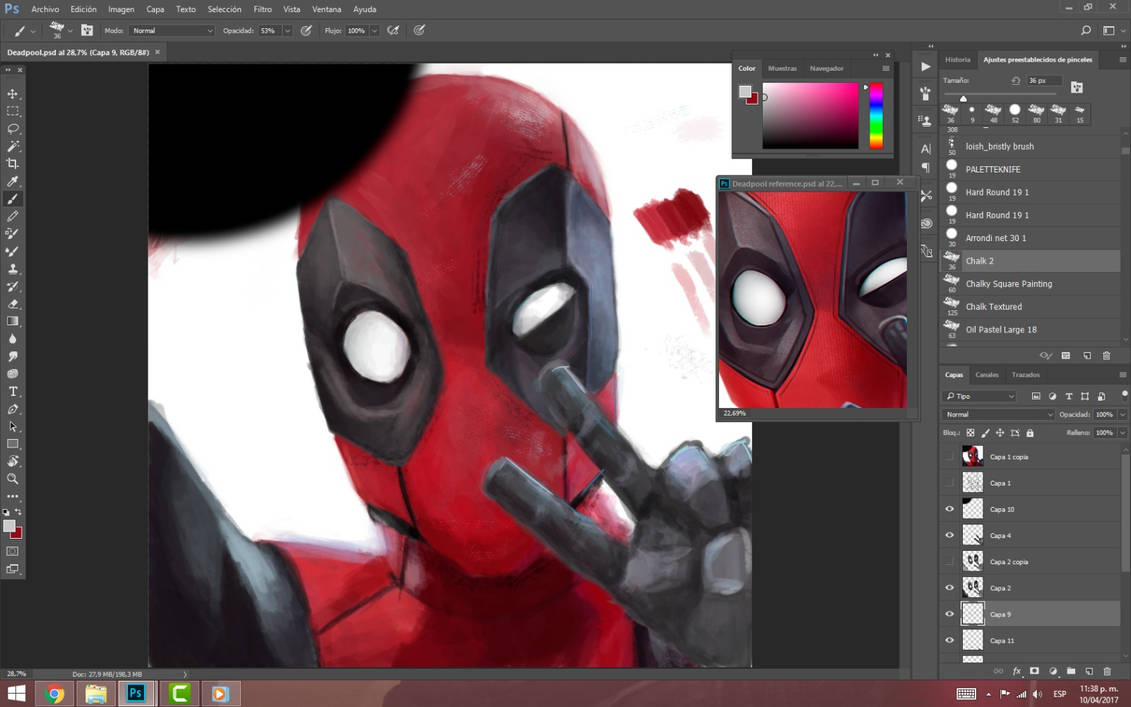Select the Brush tool in toolbox
This screenshot has width=1131, height=707.
pos(12,199)
